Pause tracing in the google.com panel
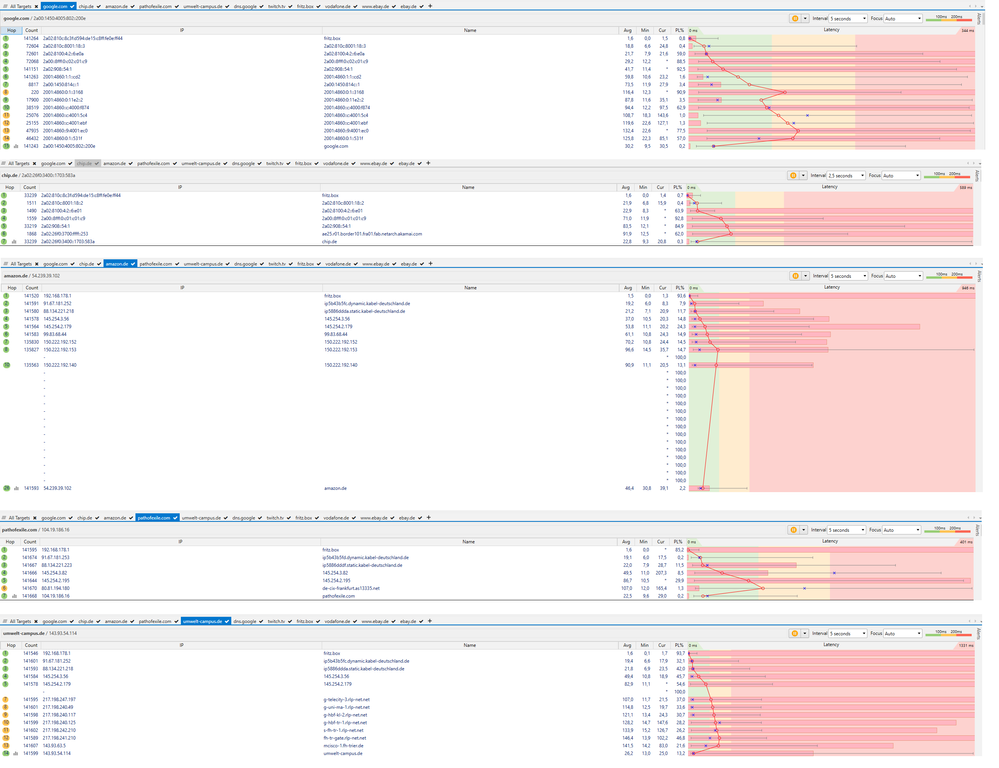This screenshot has height=768, width=999. (x=794, y=18)
